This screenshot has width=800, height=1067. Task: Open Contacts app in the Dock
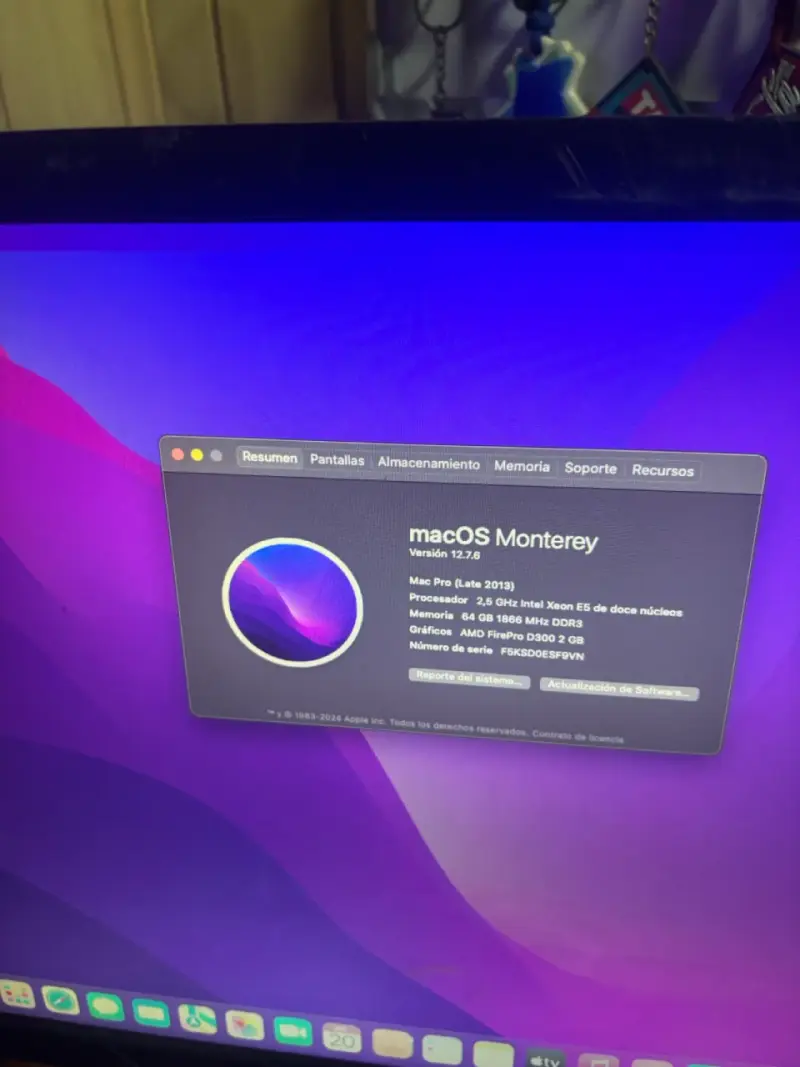pyautogui.click(x=393, y=1044)
